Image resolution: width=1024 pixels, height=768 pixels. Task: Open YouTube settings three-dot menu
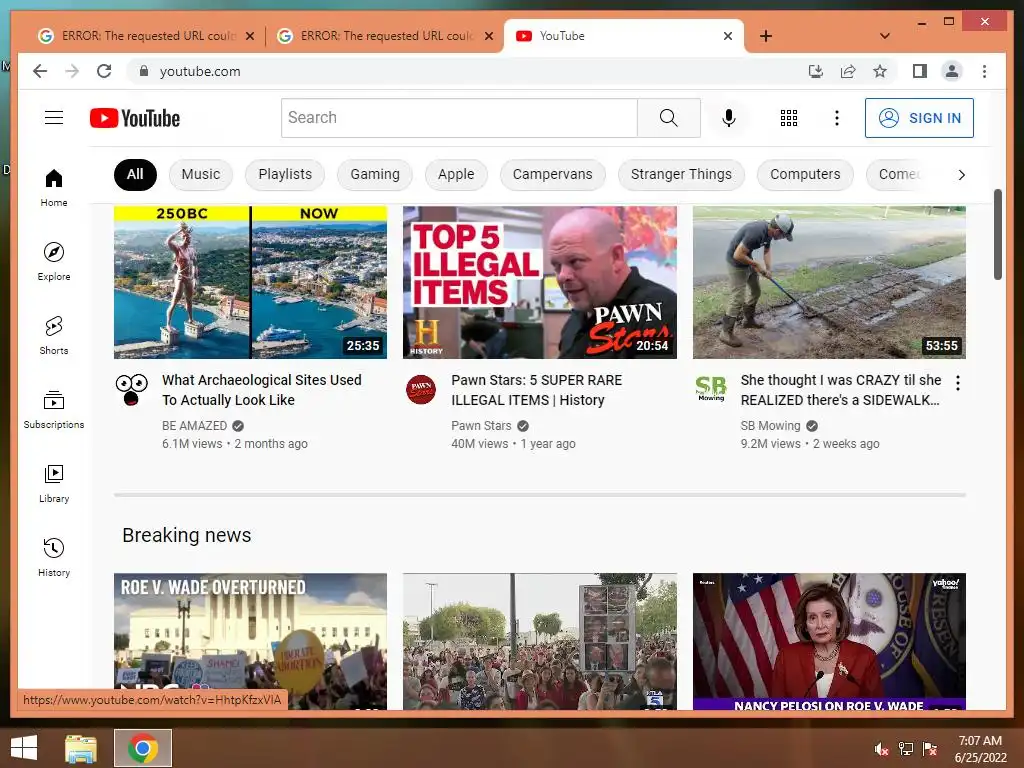click(837, 118)
